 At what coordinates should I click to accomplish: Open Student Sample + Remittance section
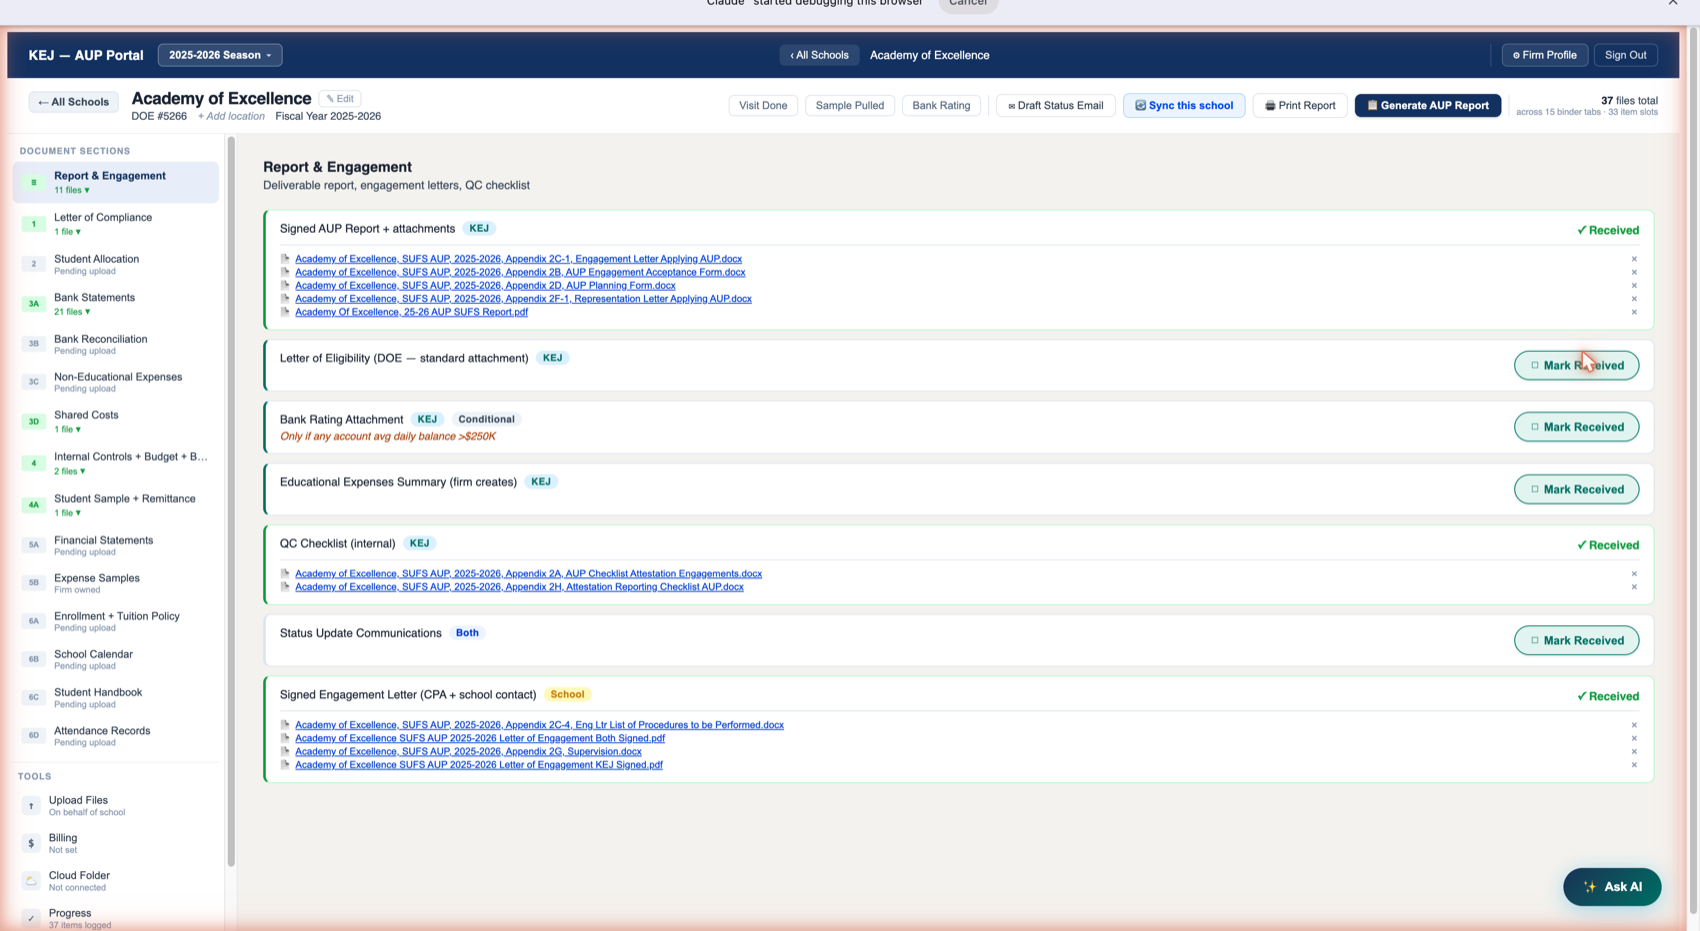tap(116, 505)
